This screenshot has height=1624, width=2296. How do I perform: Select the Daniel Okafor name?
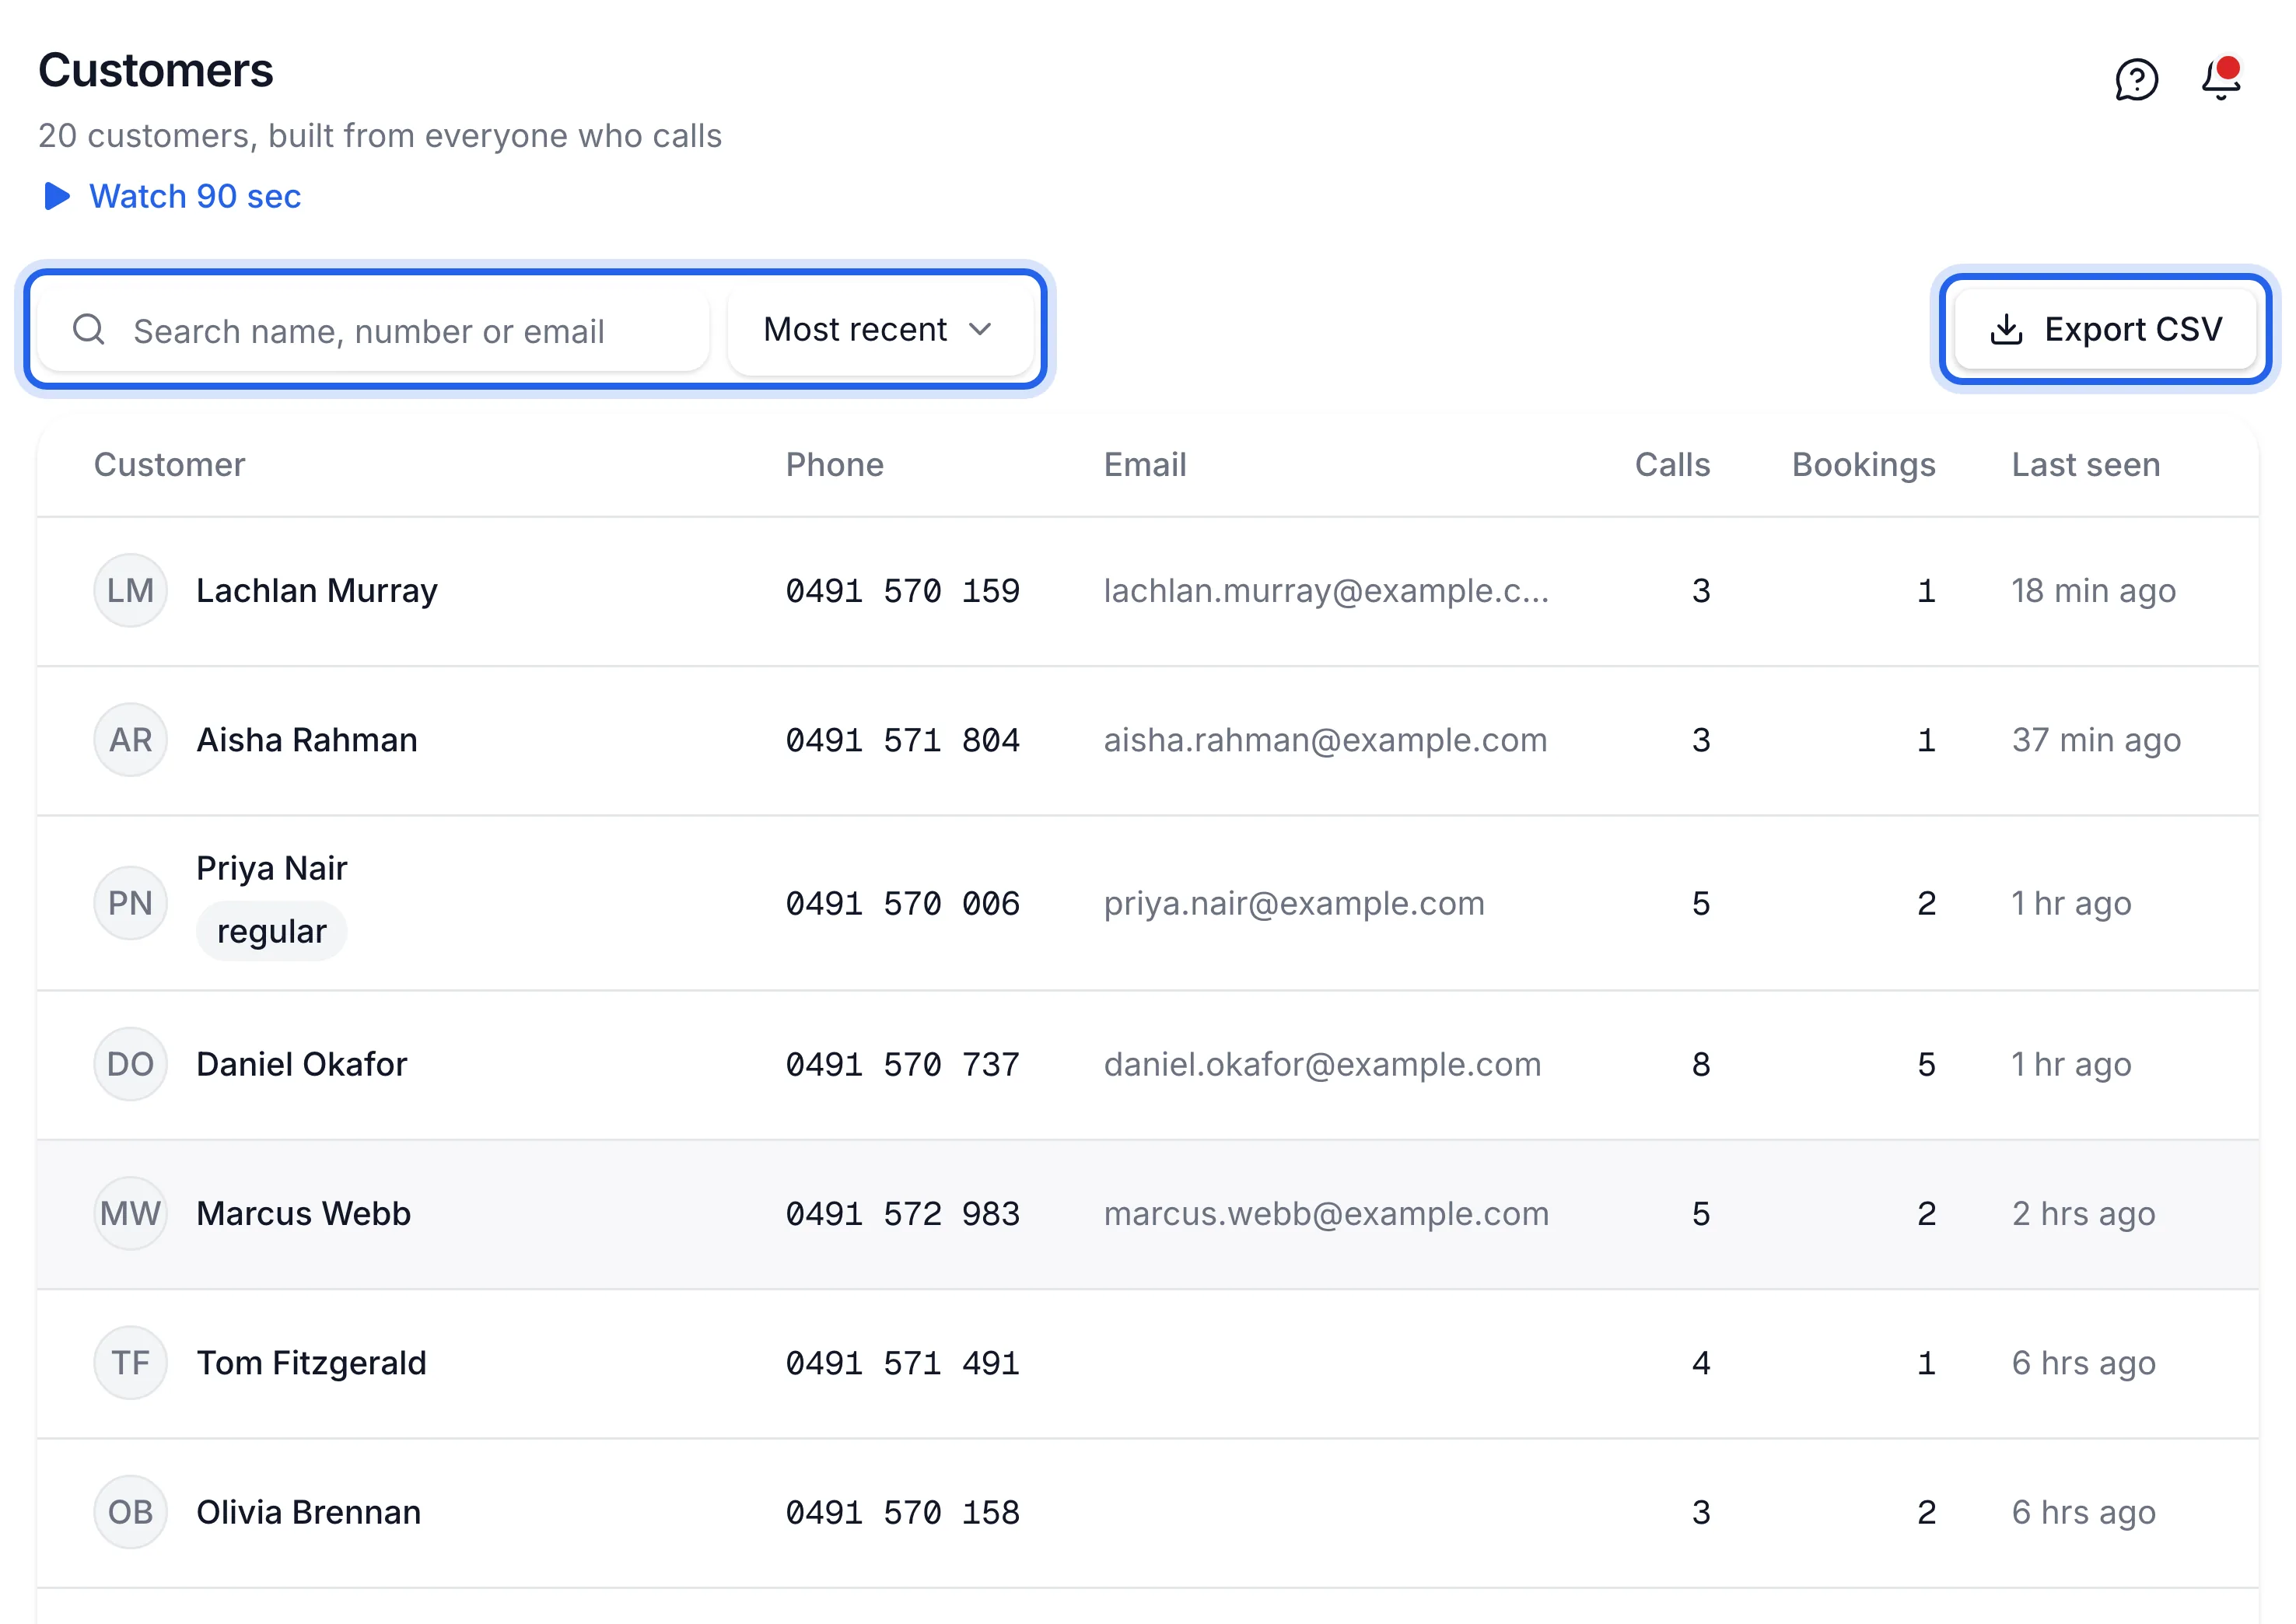click(x=302, y=1064)
